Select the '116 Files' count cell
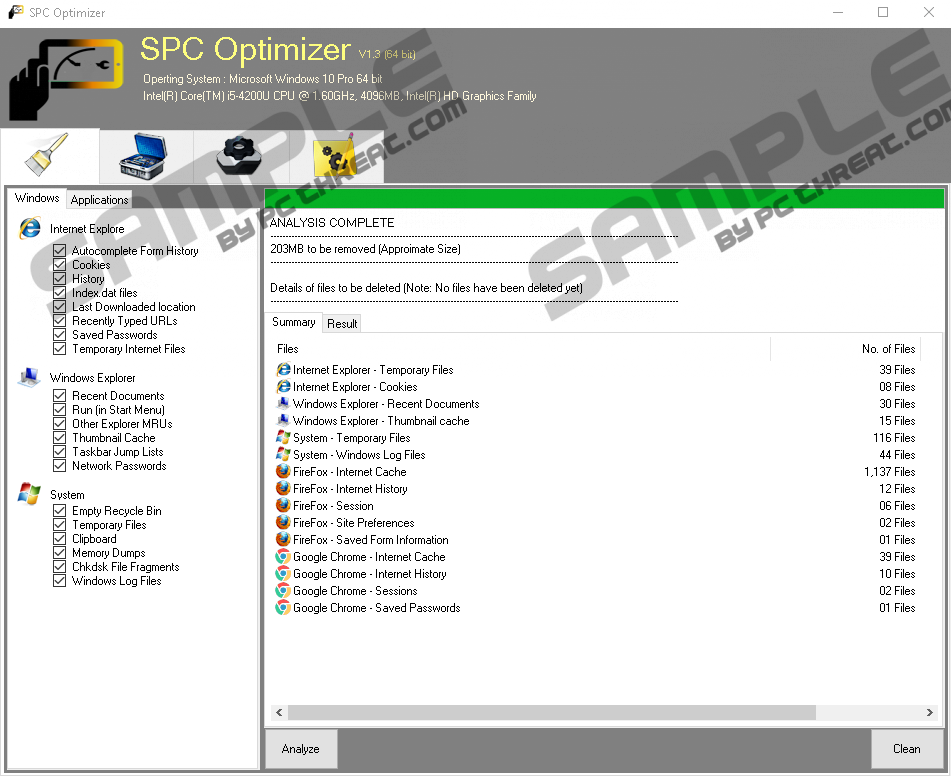This screenshot has height=776, width=951. tap(894, 437)
